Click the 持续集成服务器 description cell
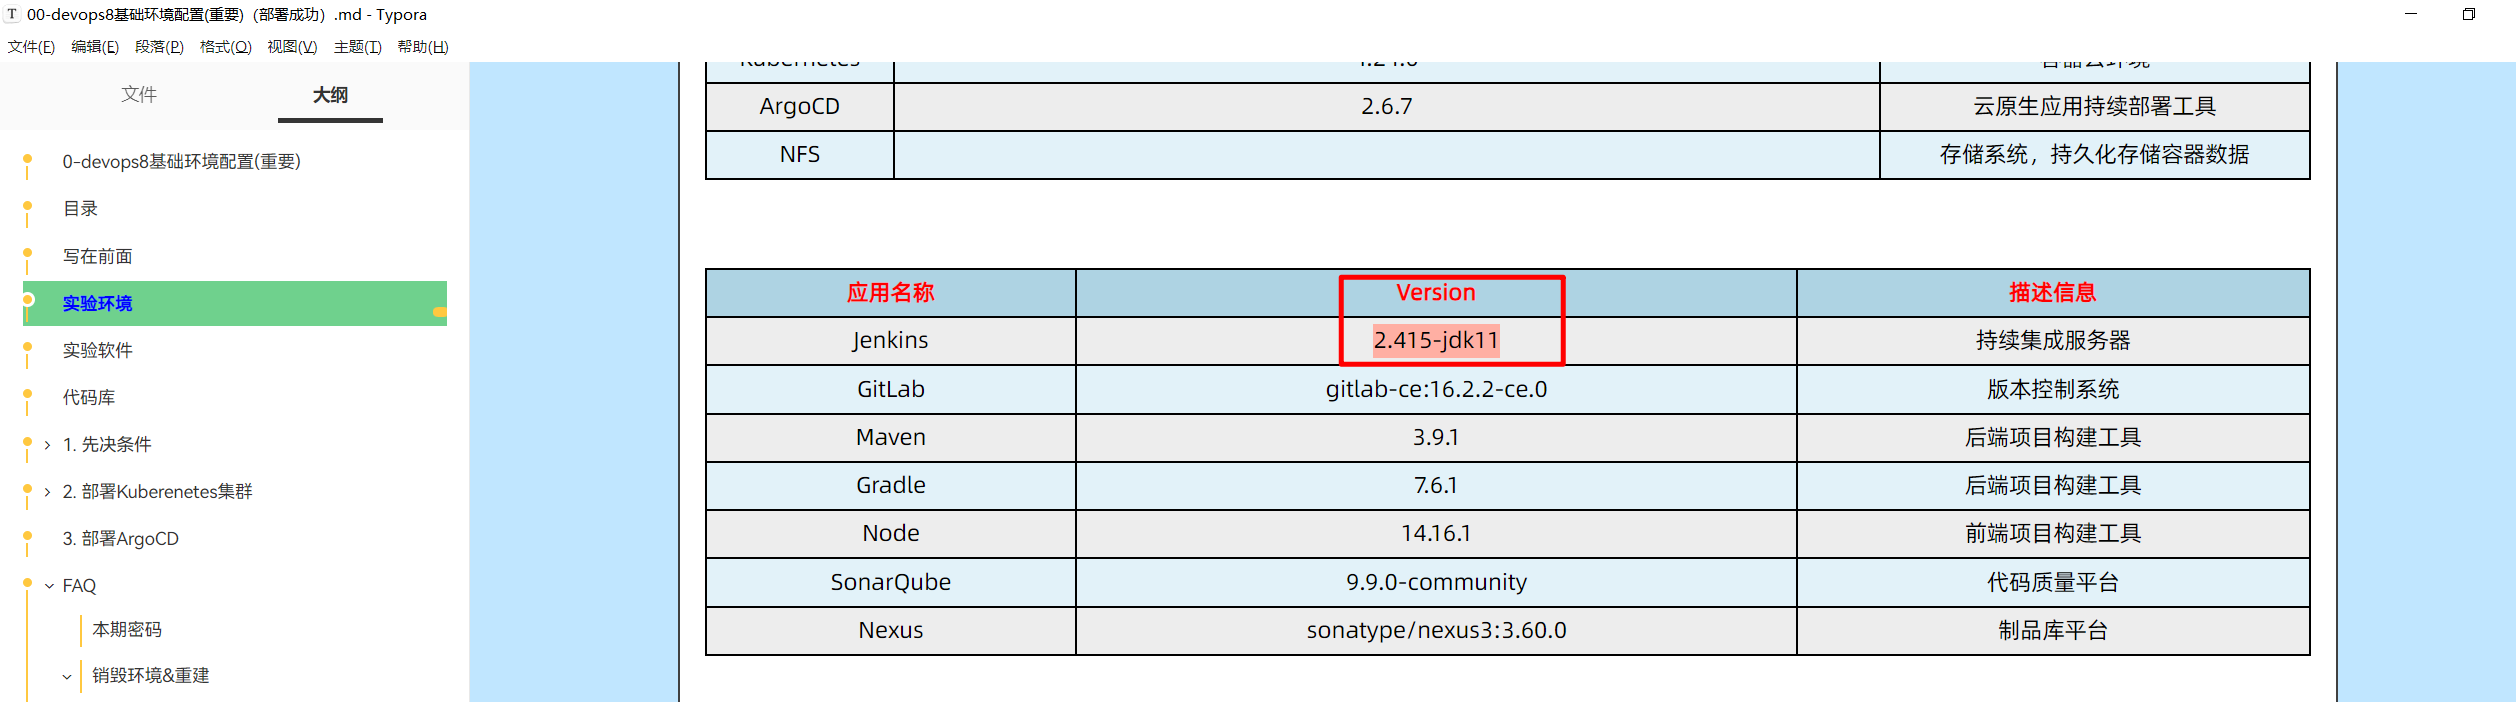 [2053, 340]
